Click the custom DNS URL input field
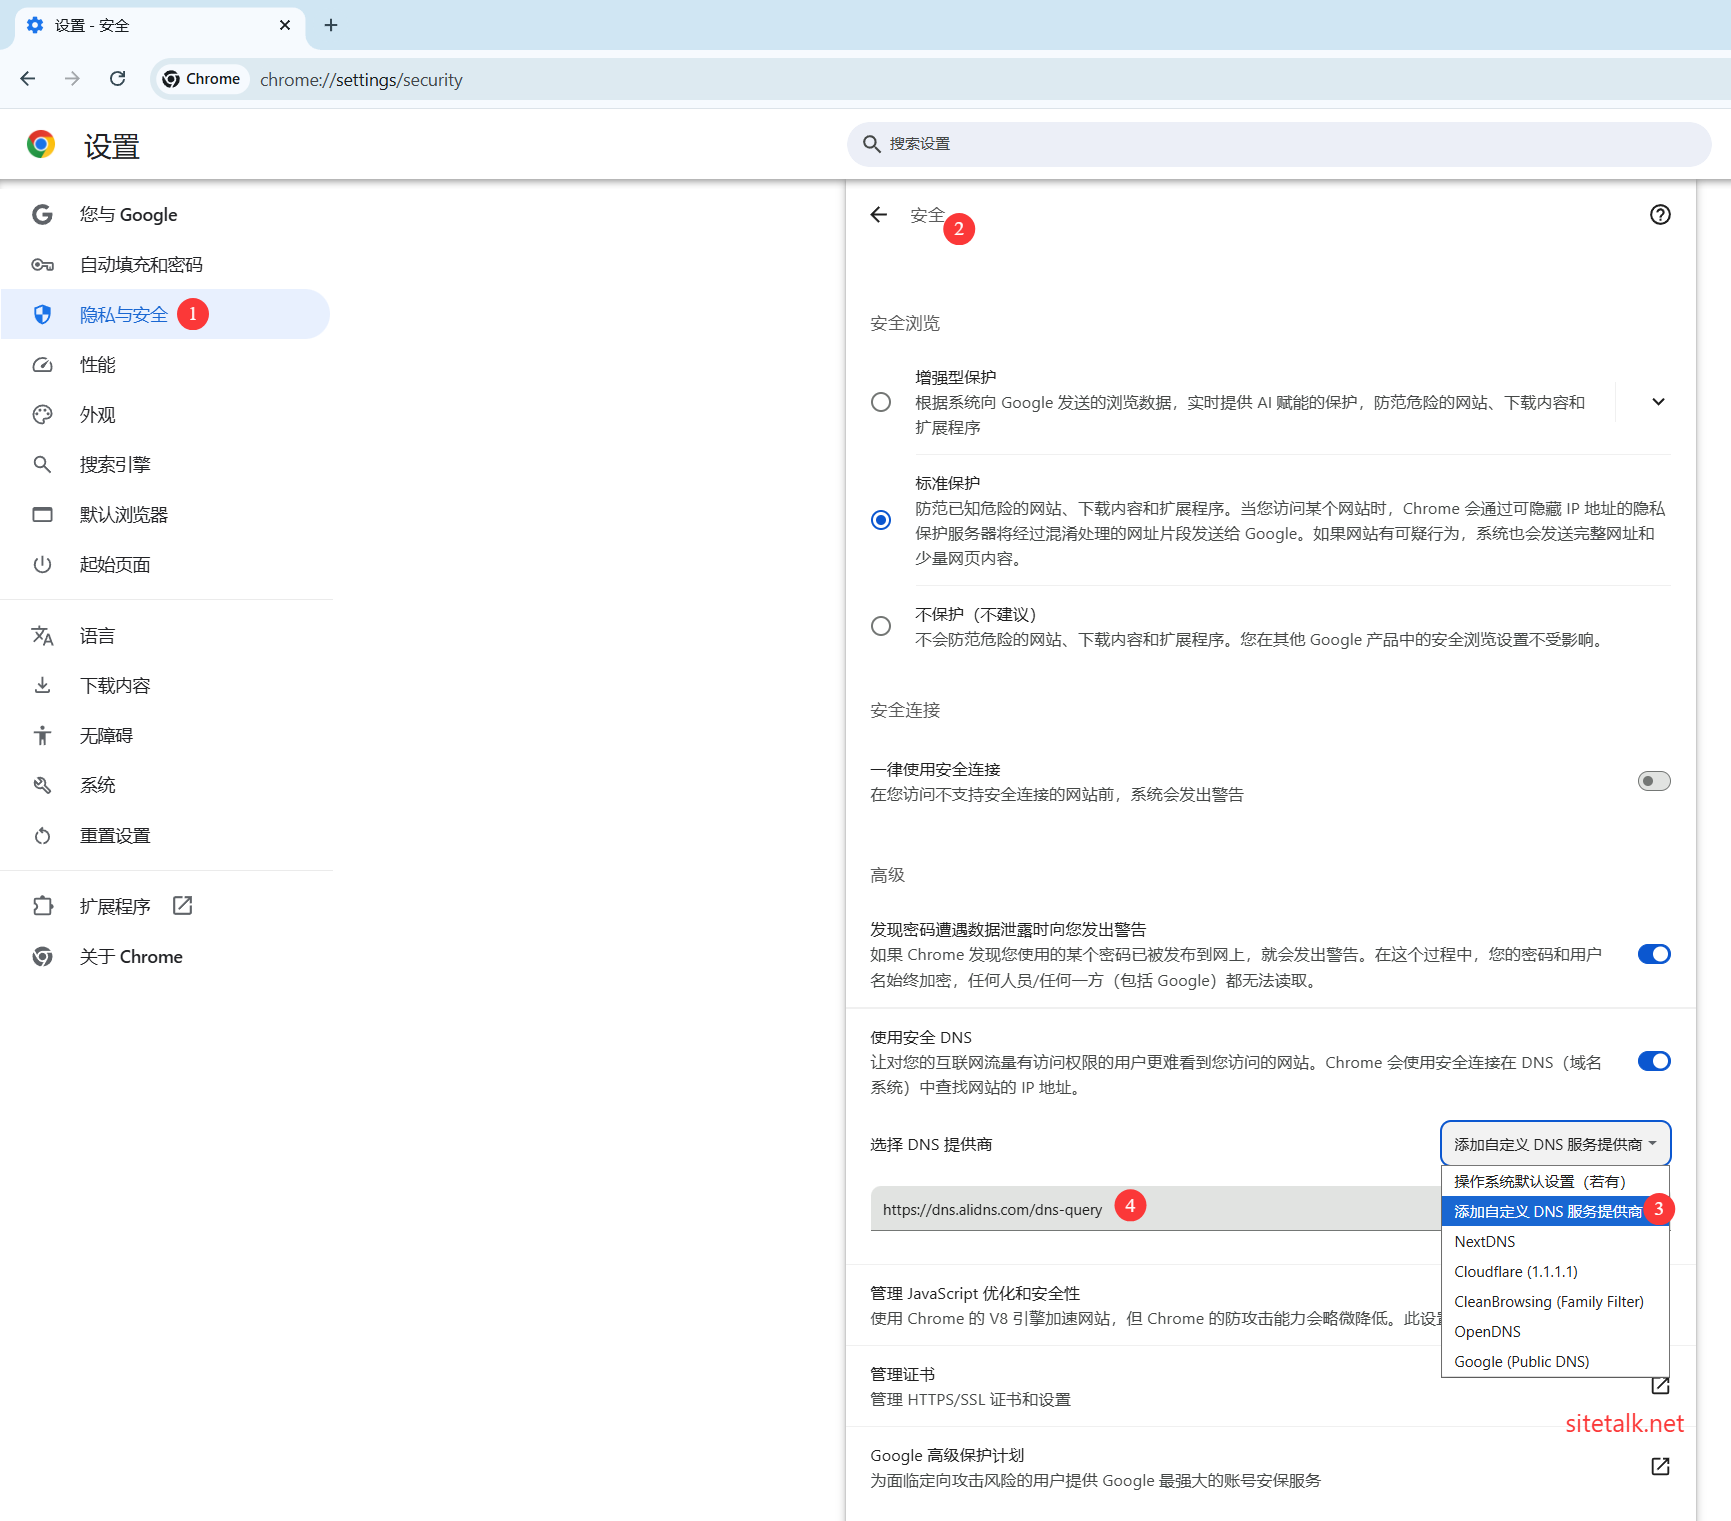This screenshot has height=1521, width=1731. click(x=1155, y=1209)
